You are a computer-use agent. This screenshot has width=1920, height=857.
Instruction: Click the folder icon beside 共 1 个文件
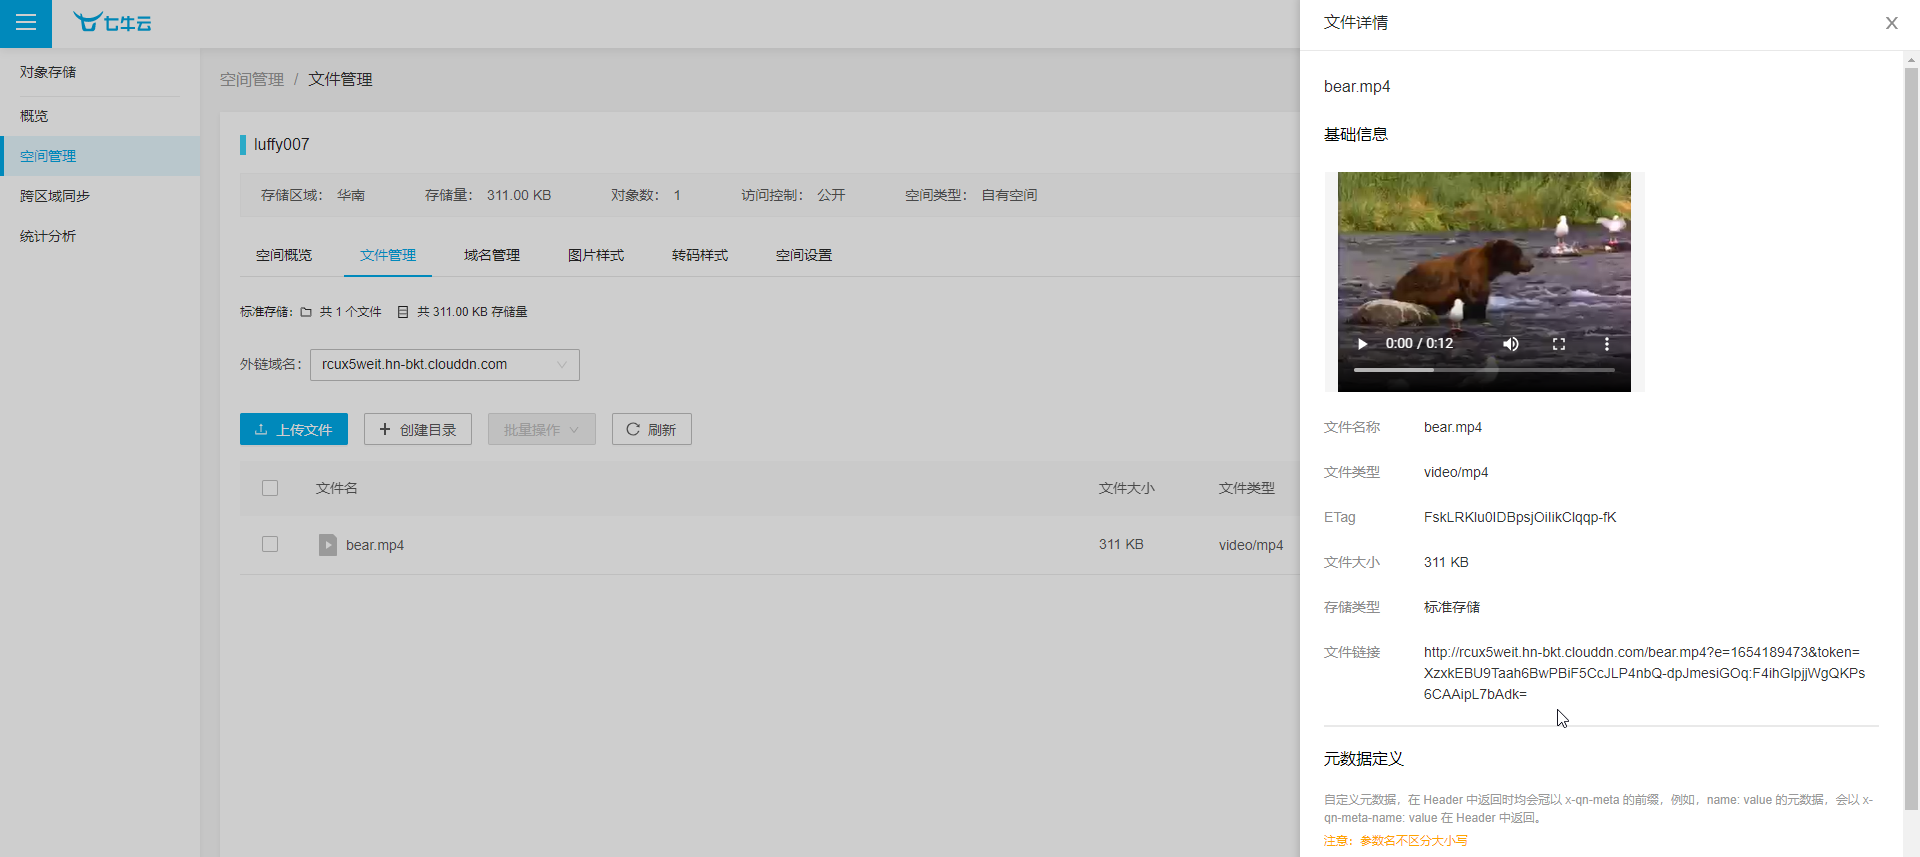point(306,312)
